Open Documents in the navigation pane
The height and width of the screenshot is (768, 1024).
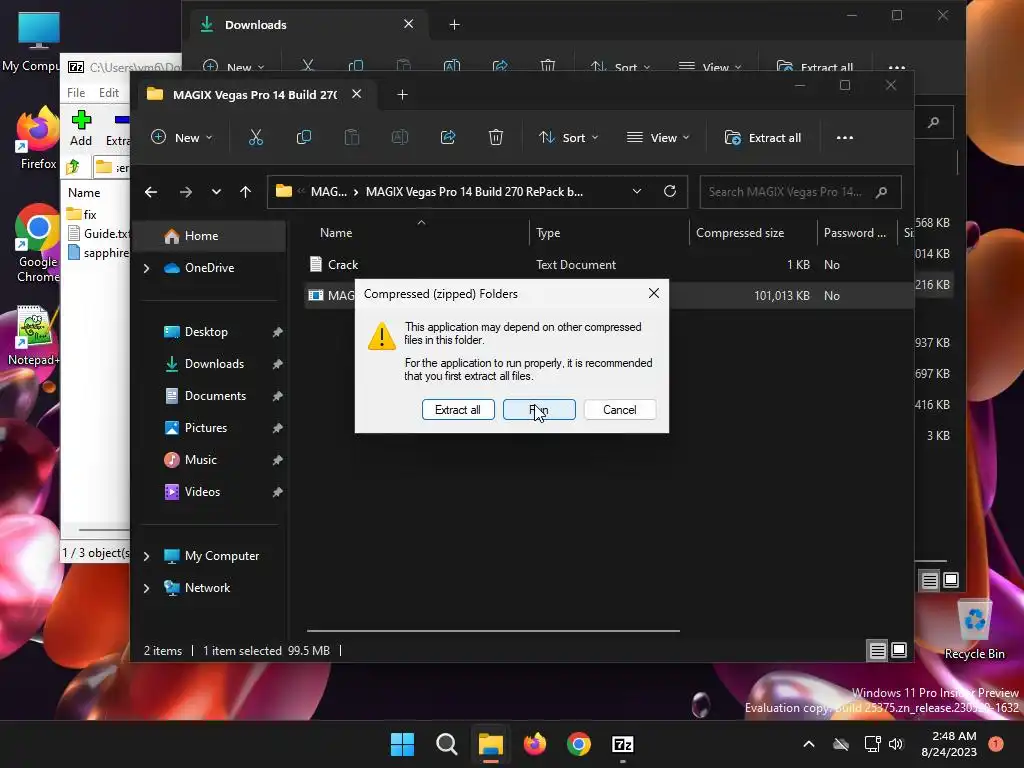[x=215, y=396]
